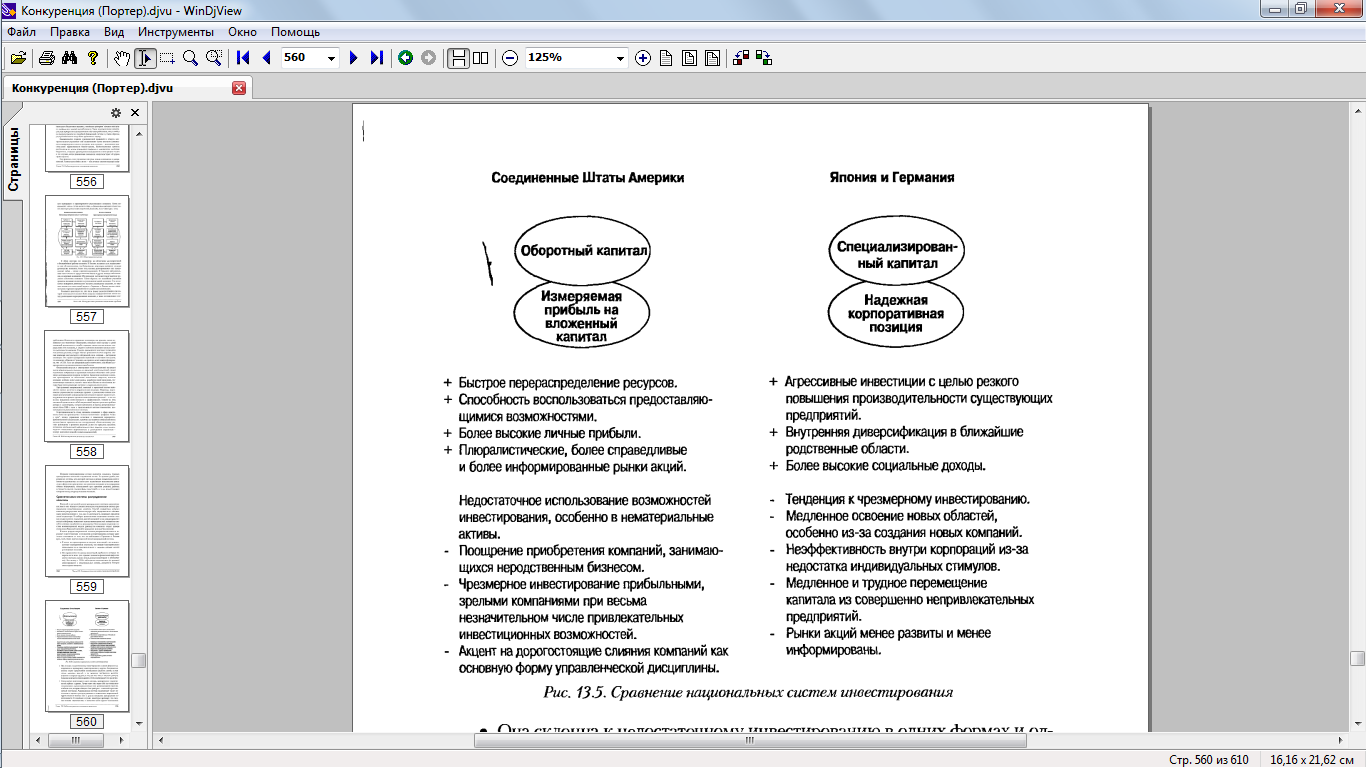1366x768 pixels.
Task: Open the Окно menu
Action: click(243, 32)
